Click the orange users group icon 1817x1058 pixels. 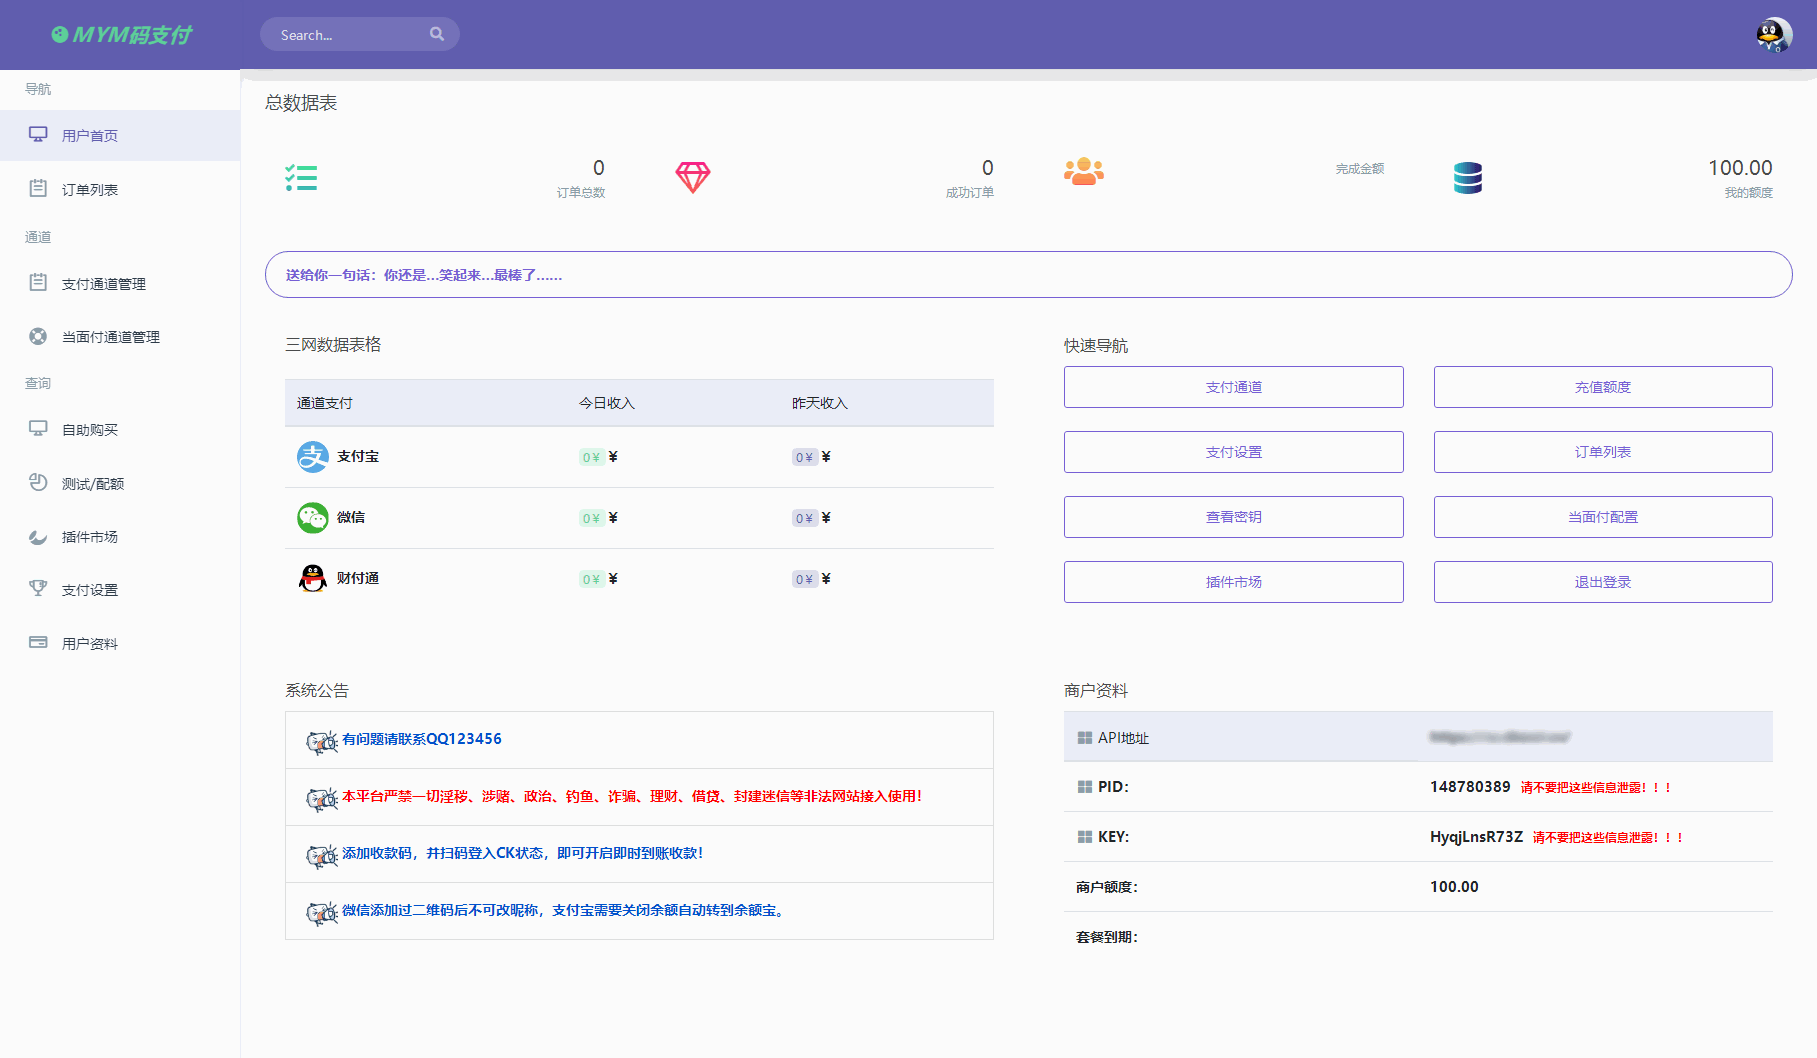pos(1083,172)
